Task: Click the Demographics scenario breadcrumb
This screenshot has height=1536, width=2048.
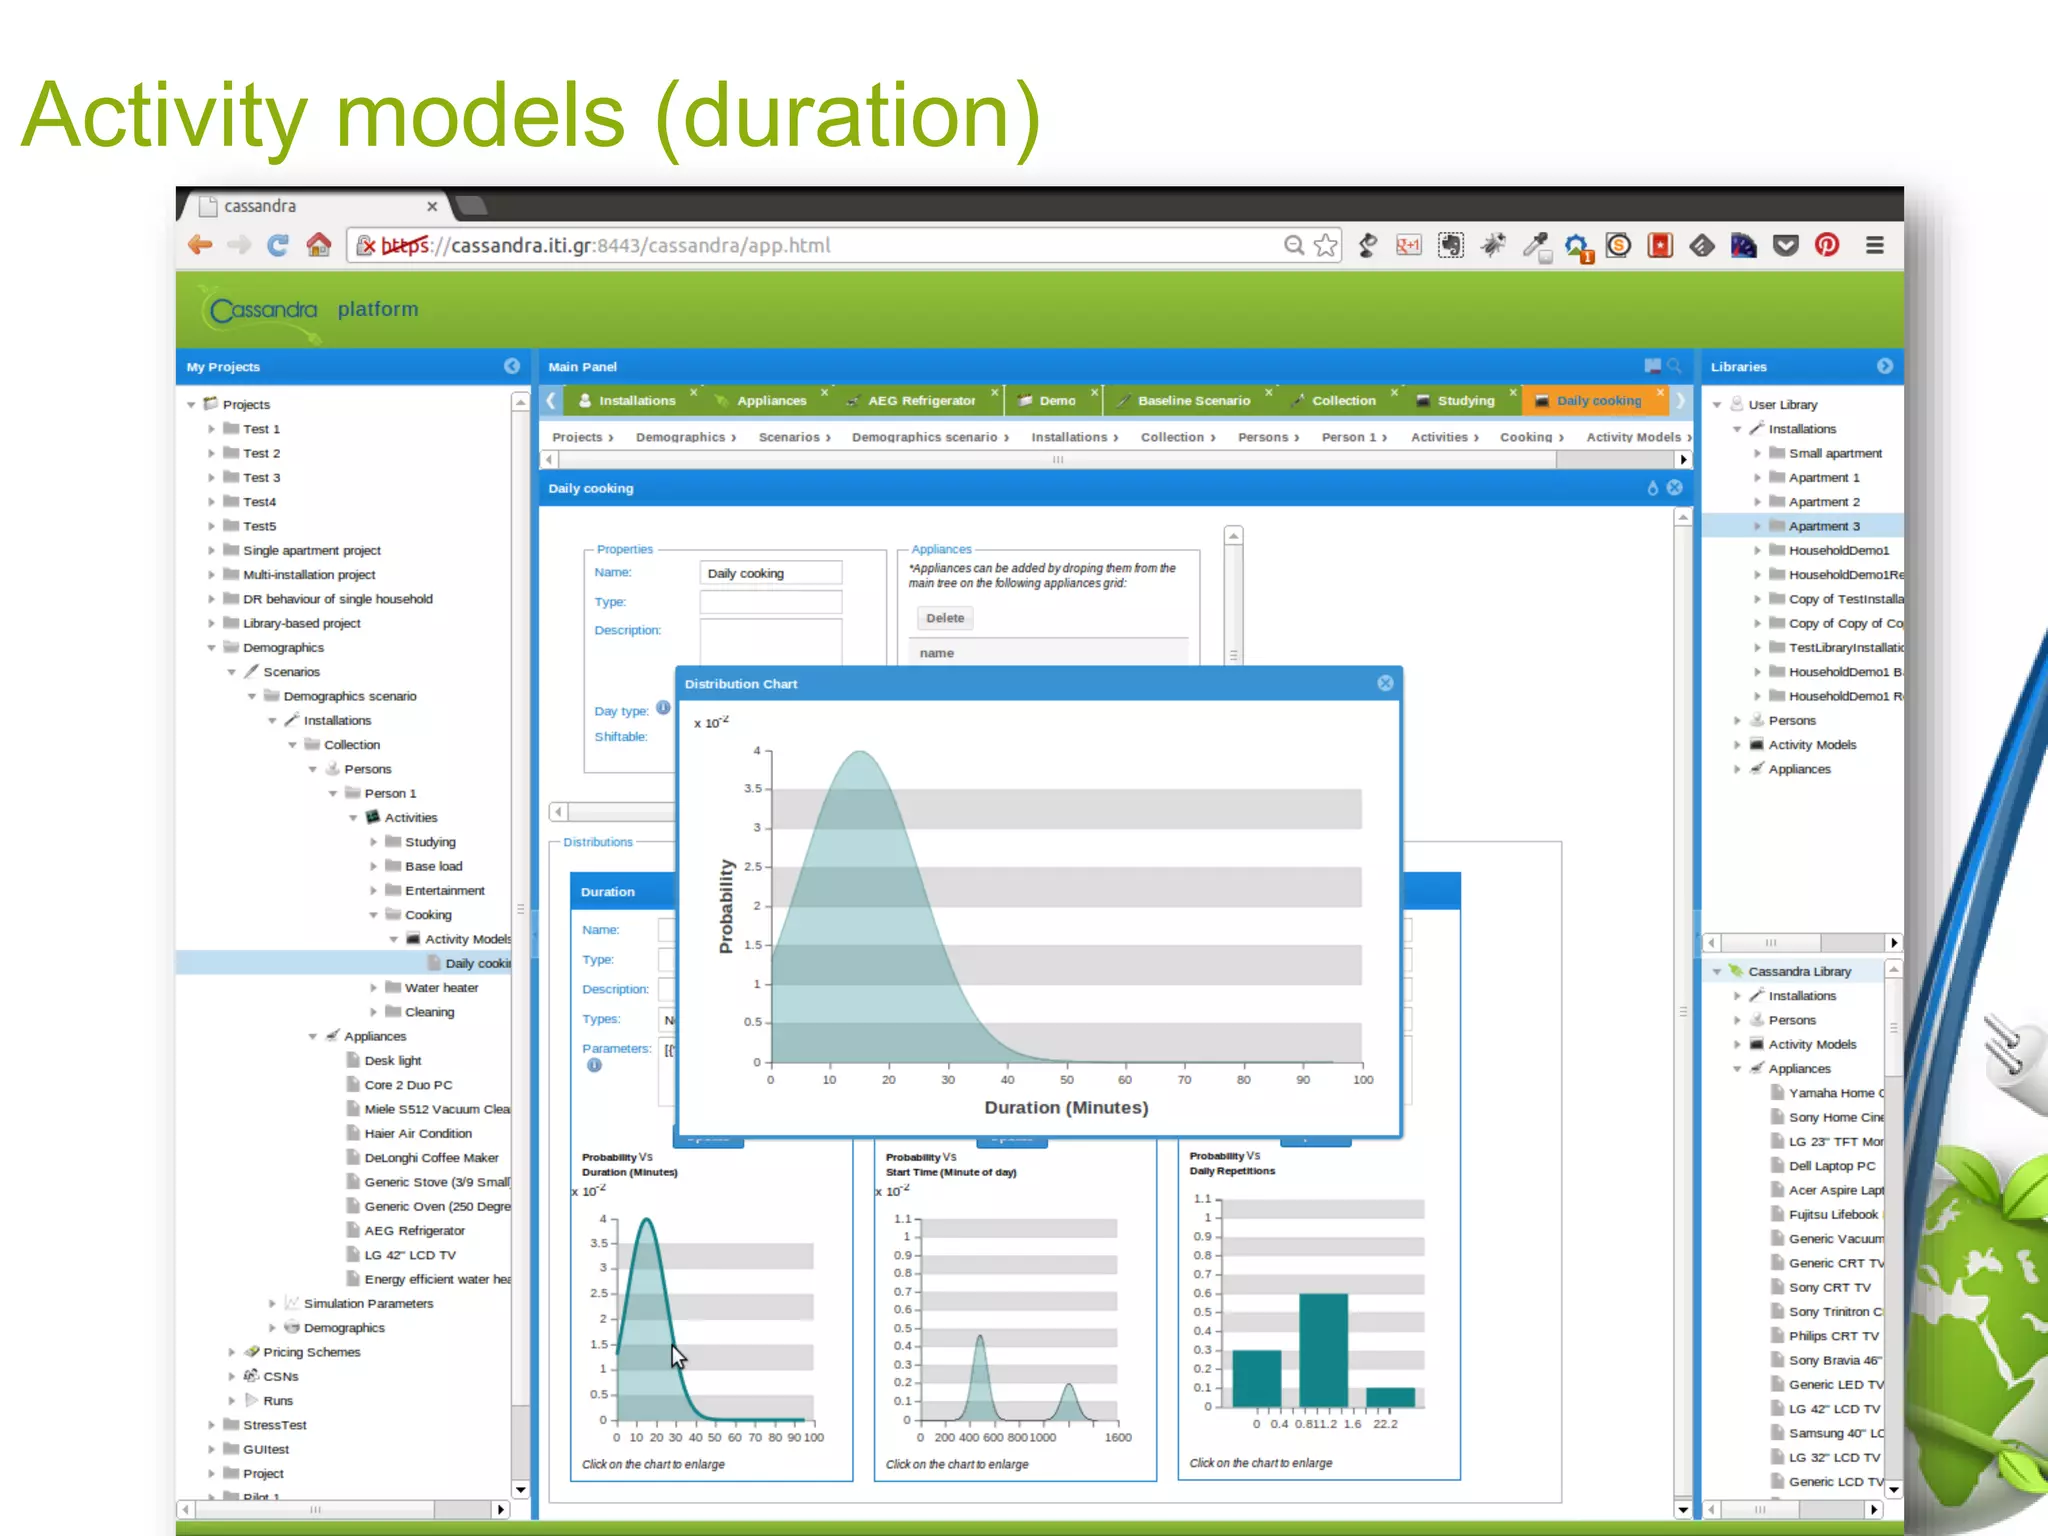Action: coord(924,437)
